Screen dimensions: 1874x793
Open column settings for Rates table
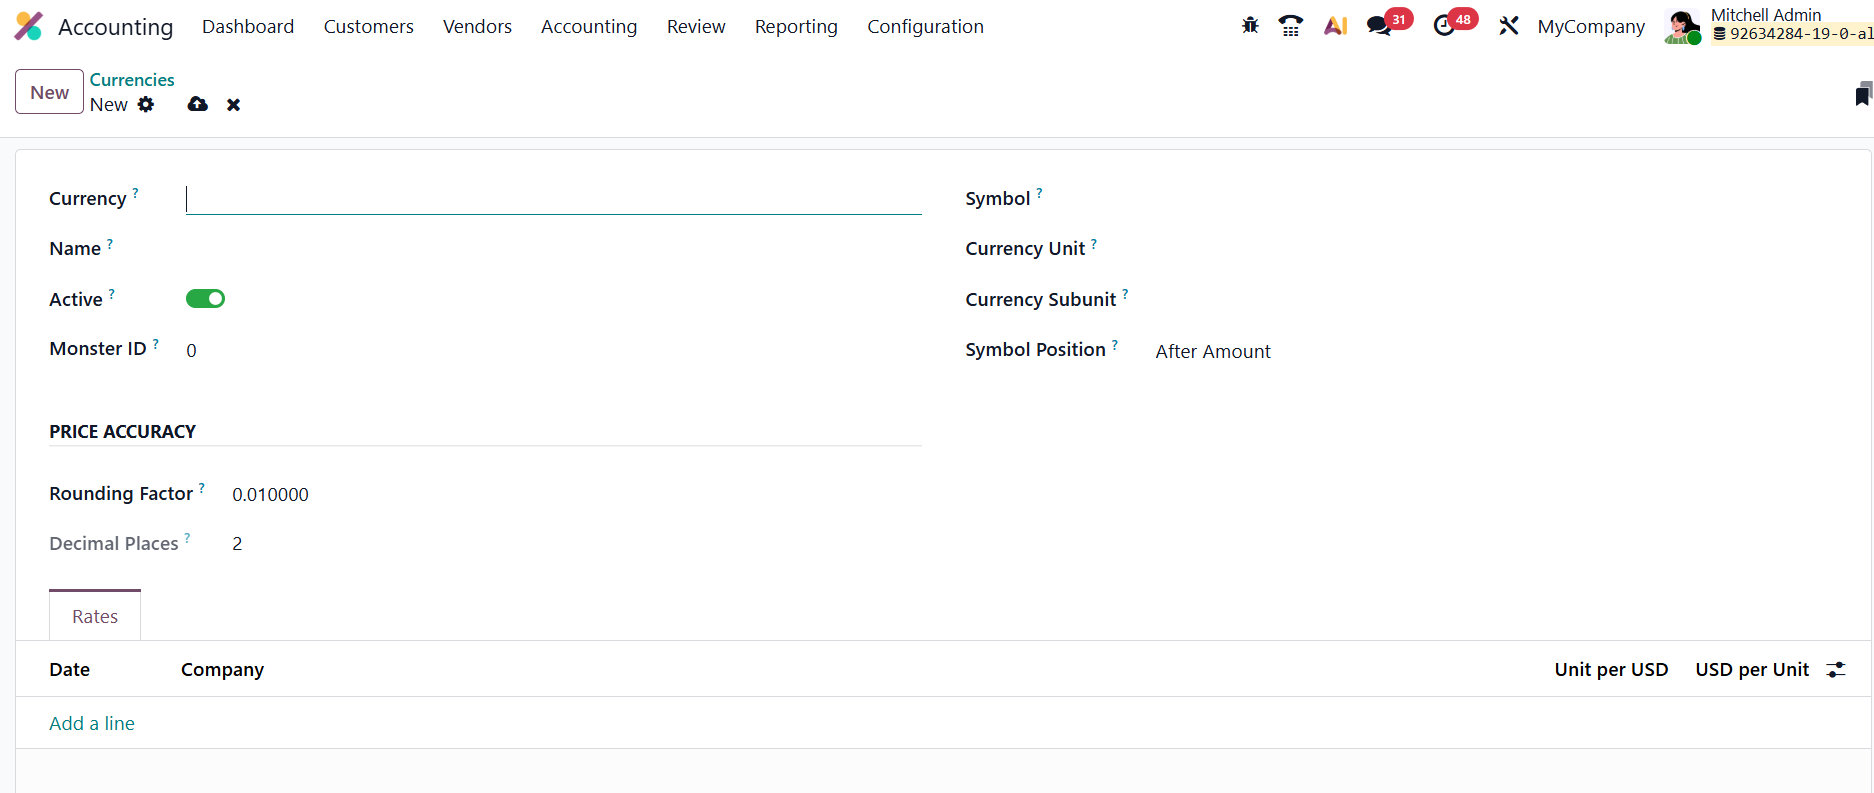1836,670
